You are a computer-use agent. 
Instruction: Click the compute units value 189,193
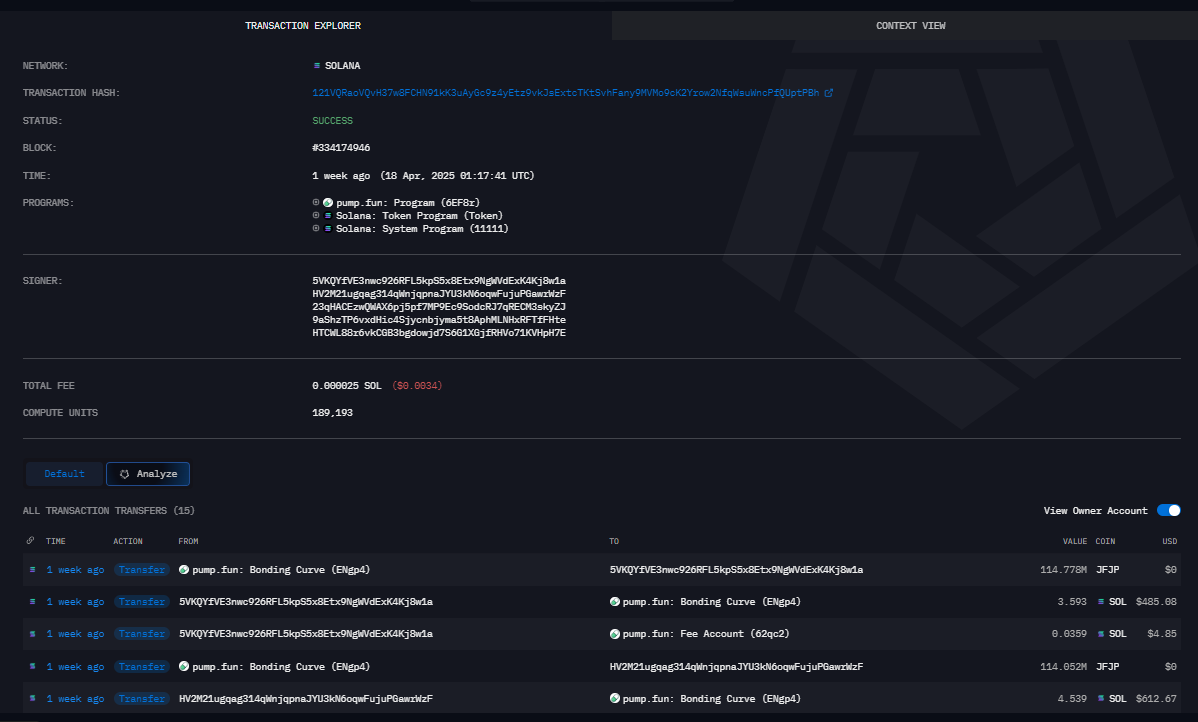332,413
